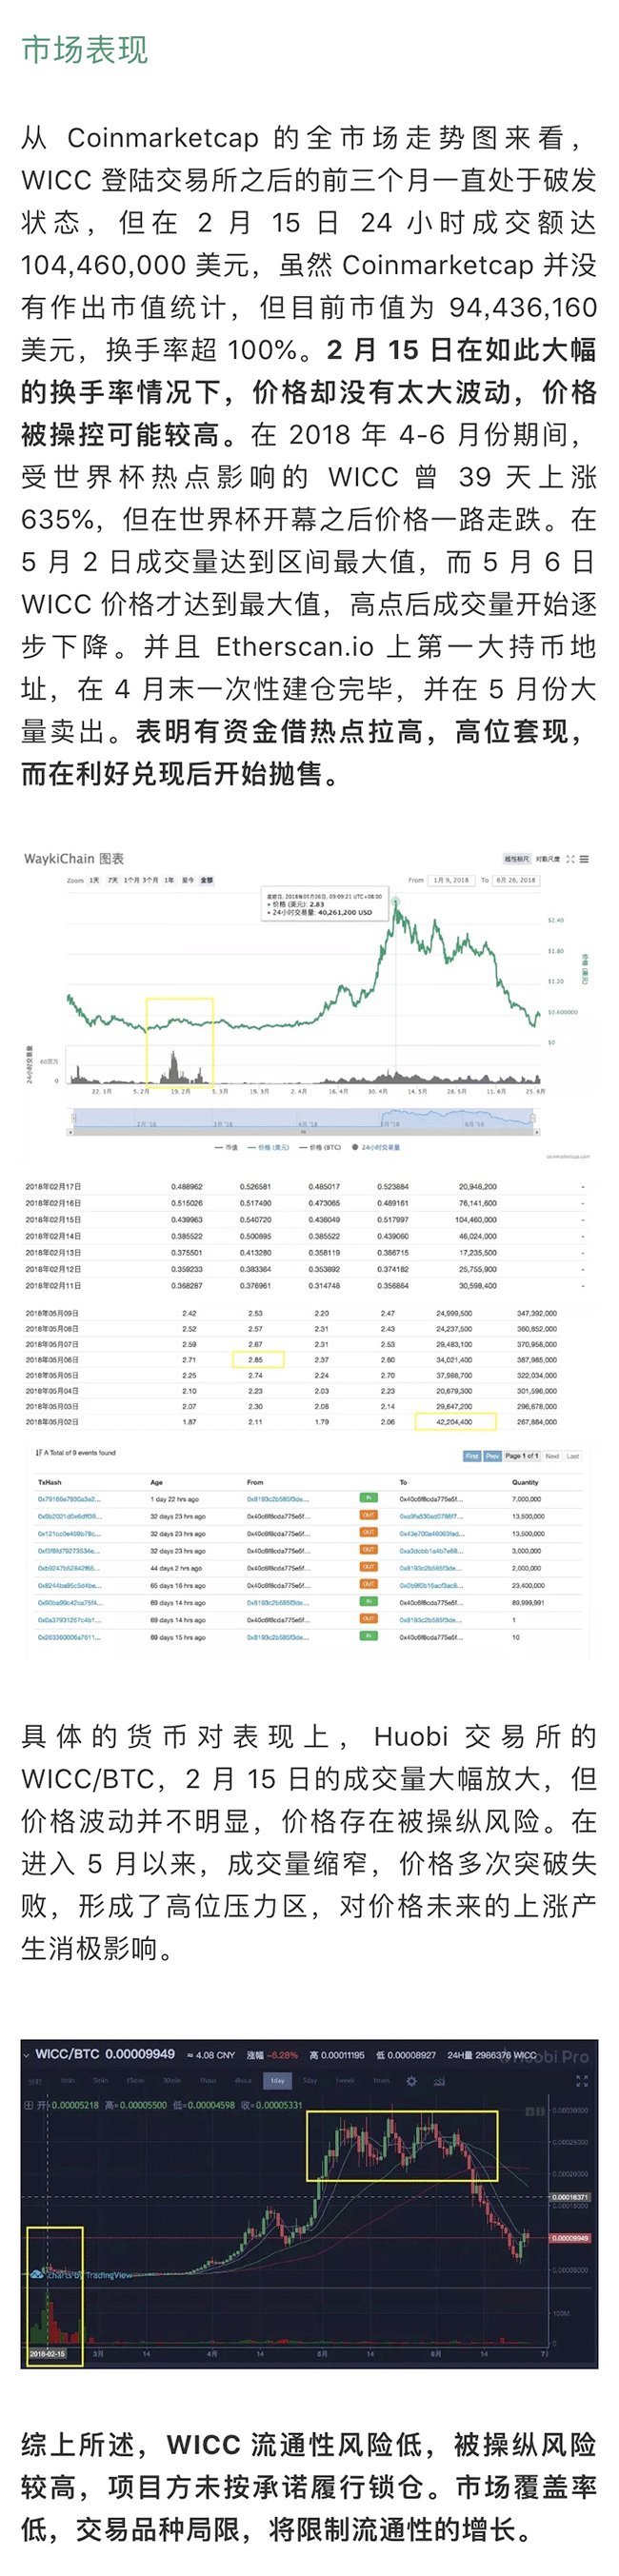
Task: Open transaction hash 0x79166e7930a3e2...
Action: [69, 1499]
